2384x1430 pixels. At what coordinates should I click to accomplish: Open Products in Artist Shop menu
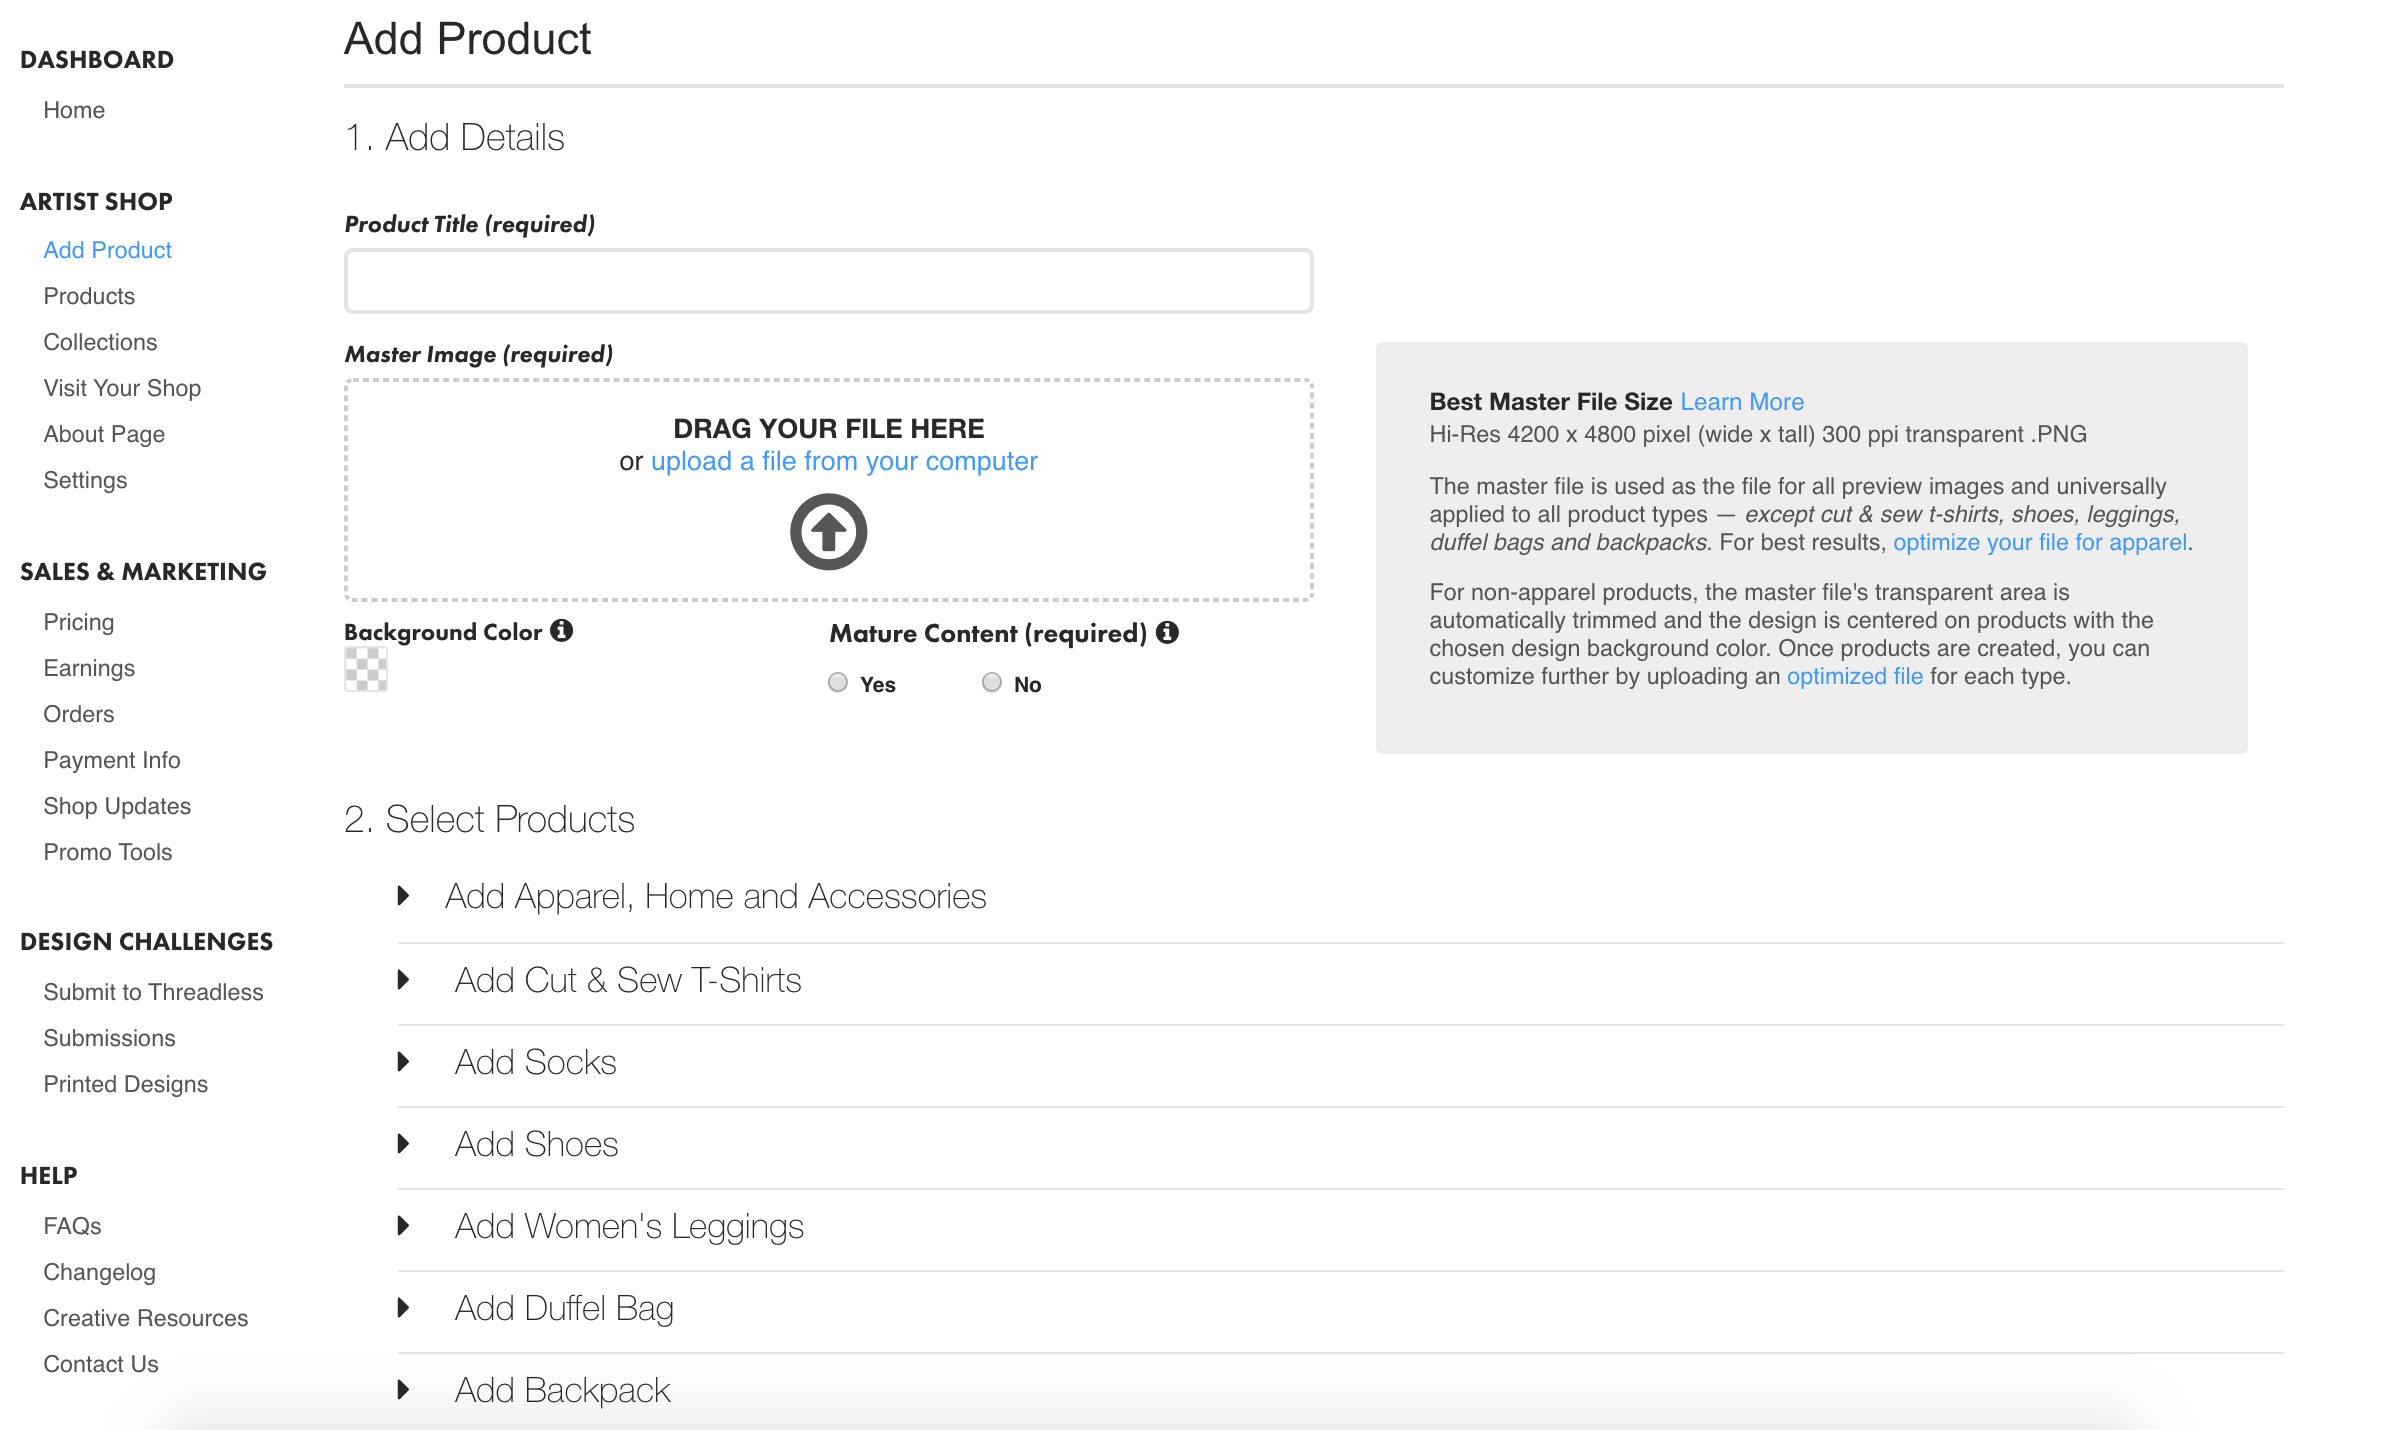pyautogui.click(x=89, y=296)
